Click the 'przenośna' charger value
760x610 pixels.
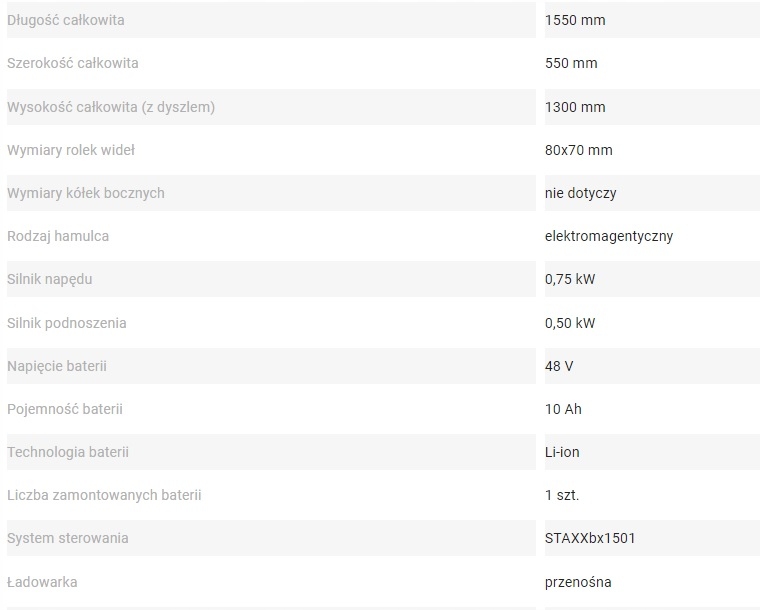tap(578, 582)
